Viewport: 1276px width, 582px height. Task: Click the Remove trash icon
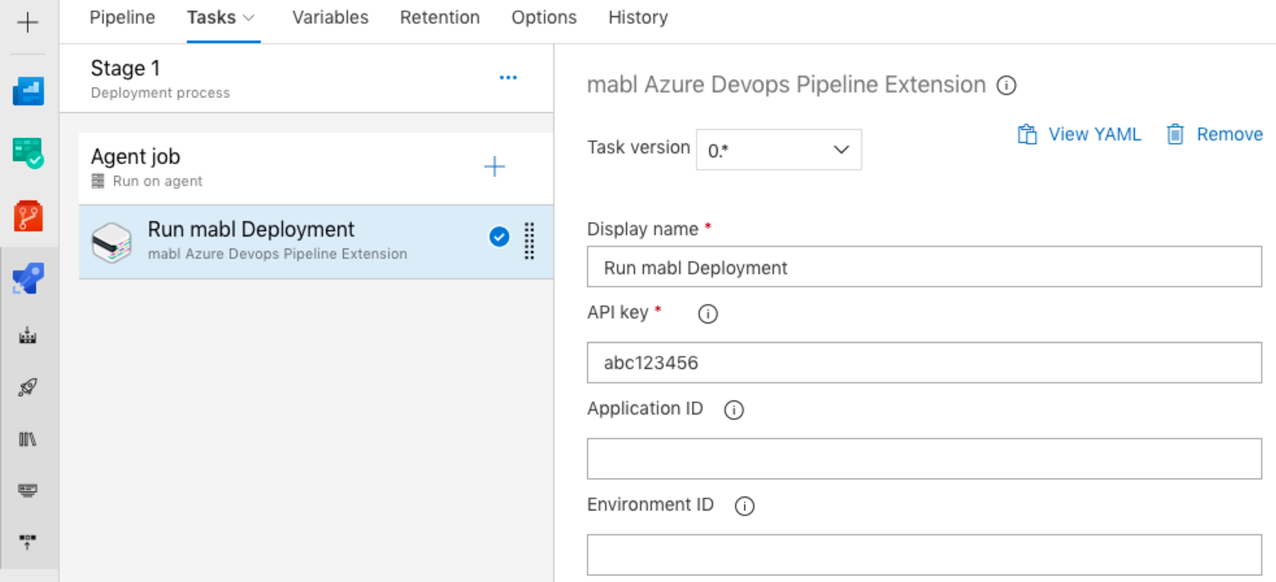pos(1175,135)
